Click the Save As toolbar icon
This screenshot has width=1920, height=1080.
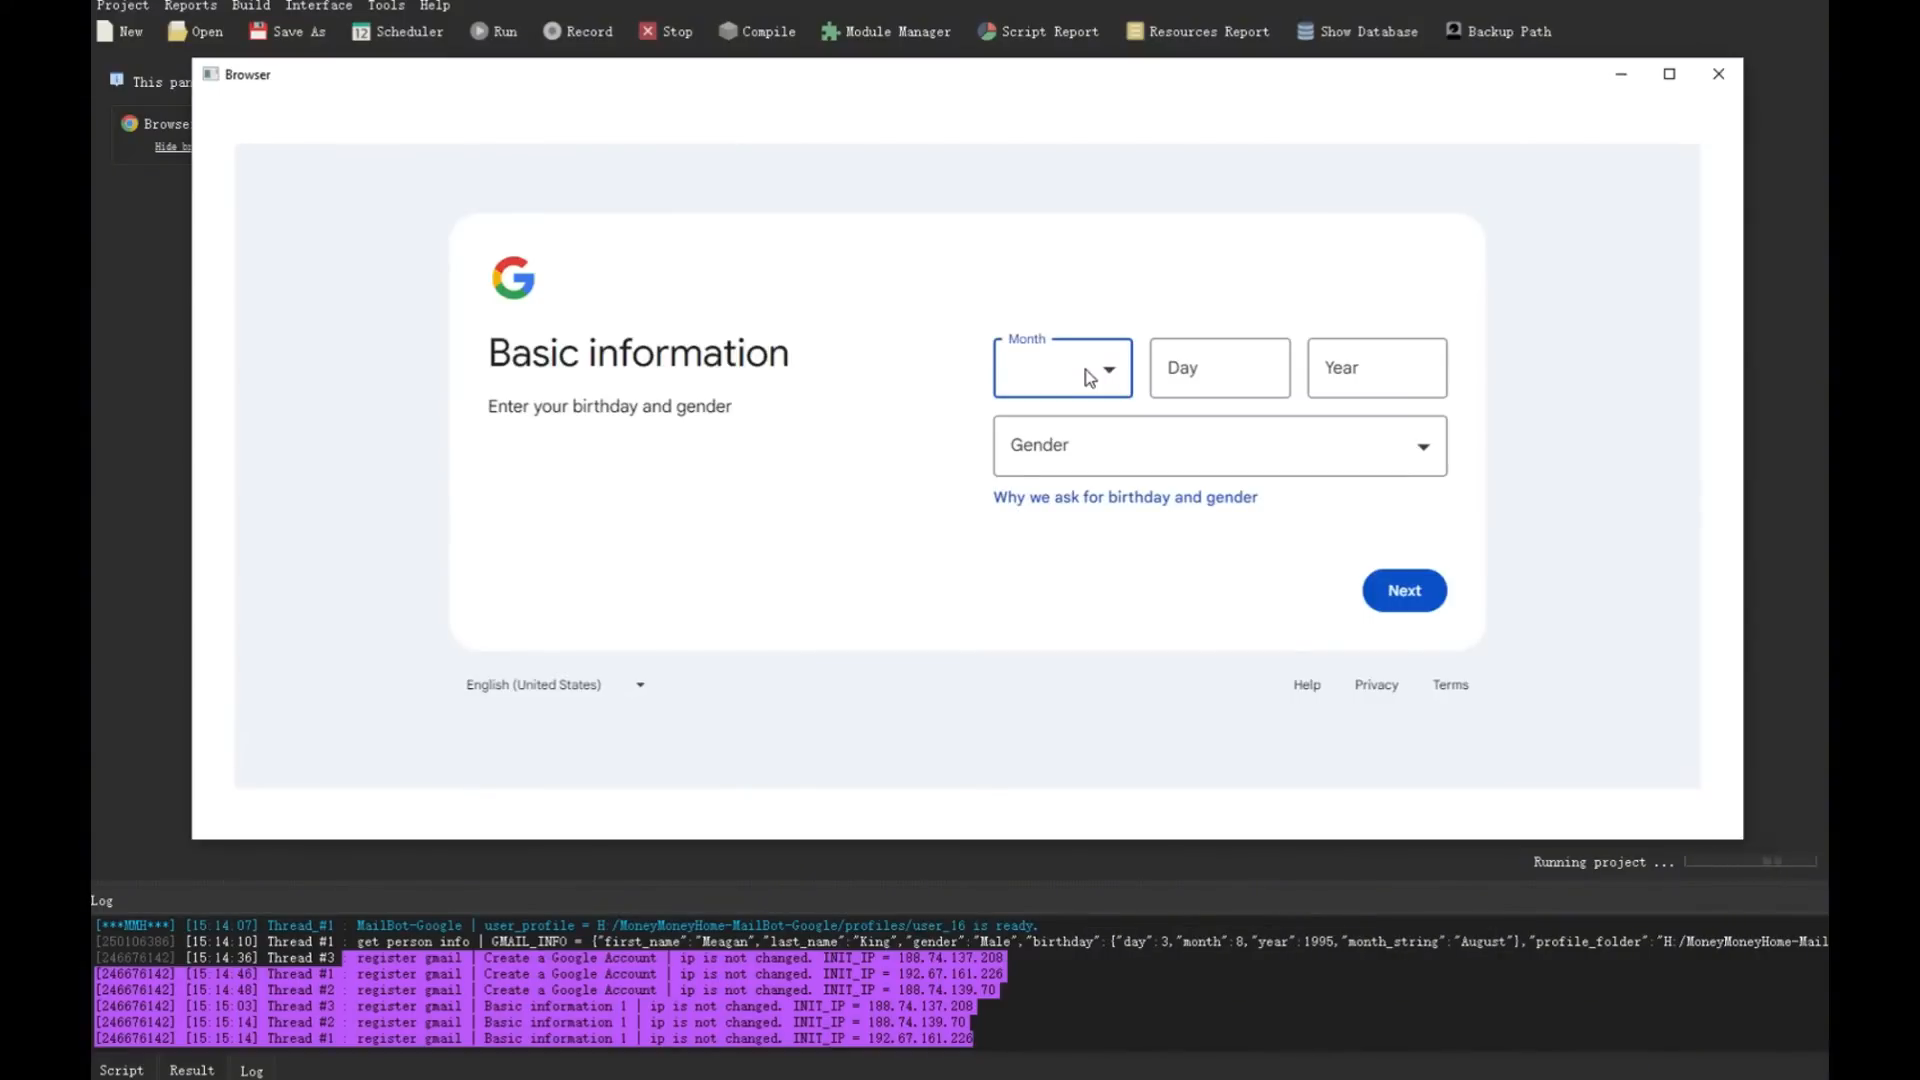258,31
